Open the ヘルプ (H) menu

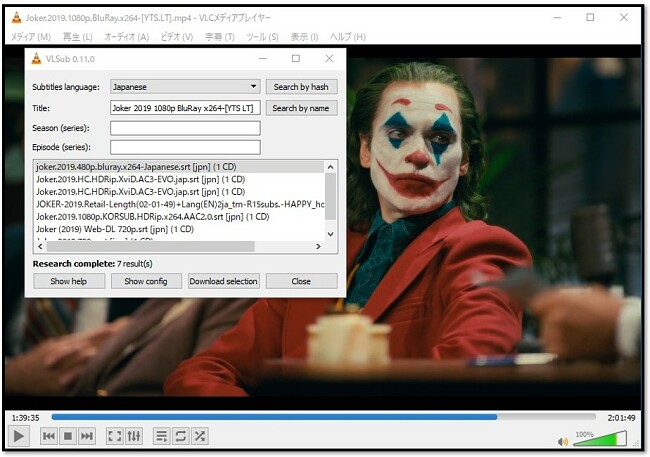pyautogui.click(x=348, y=37)
